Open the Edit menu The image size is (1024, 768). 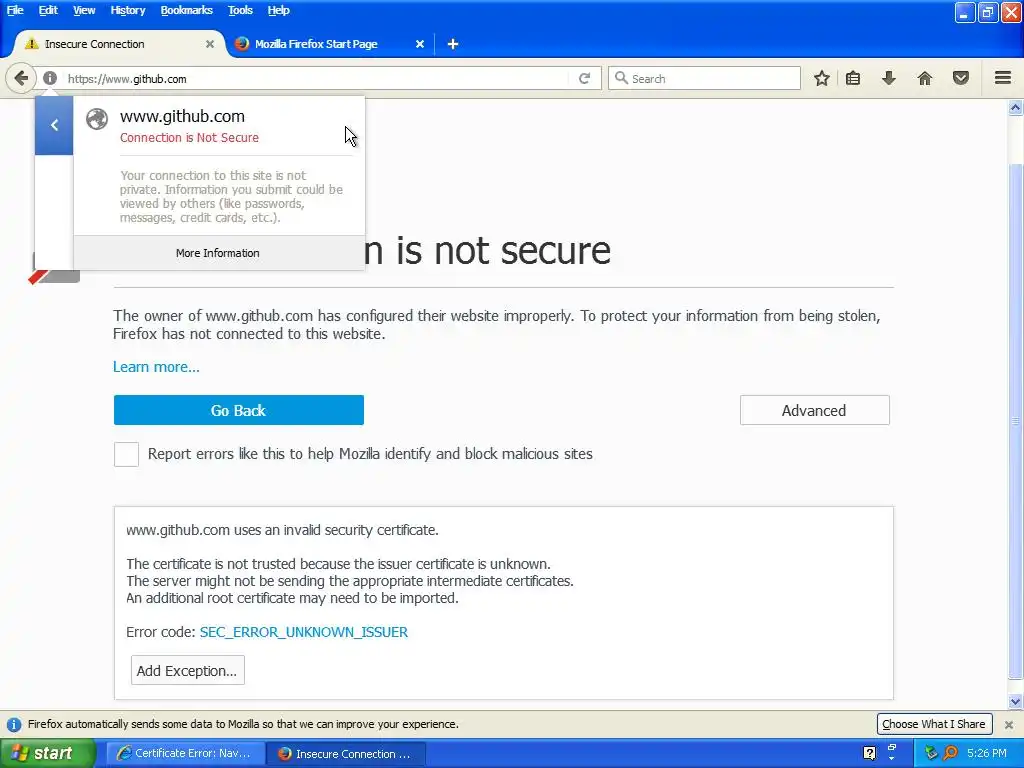pos(48,10)
